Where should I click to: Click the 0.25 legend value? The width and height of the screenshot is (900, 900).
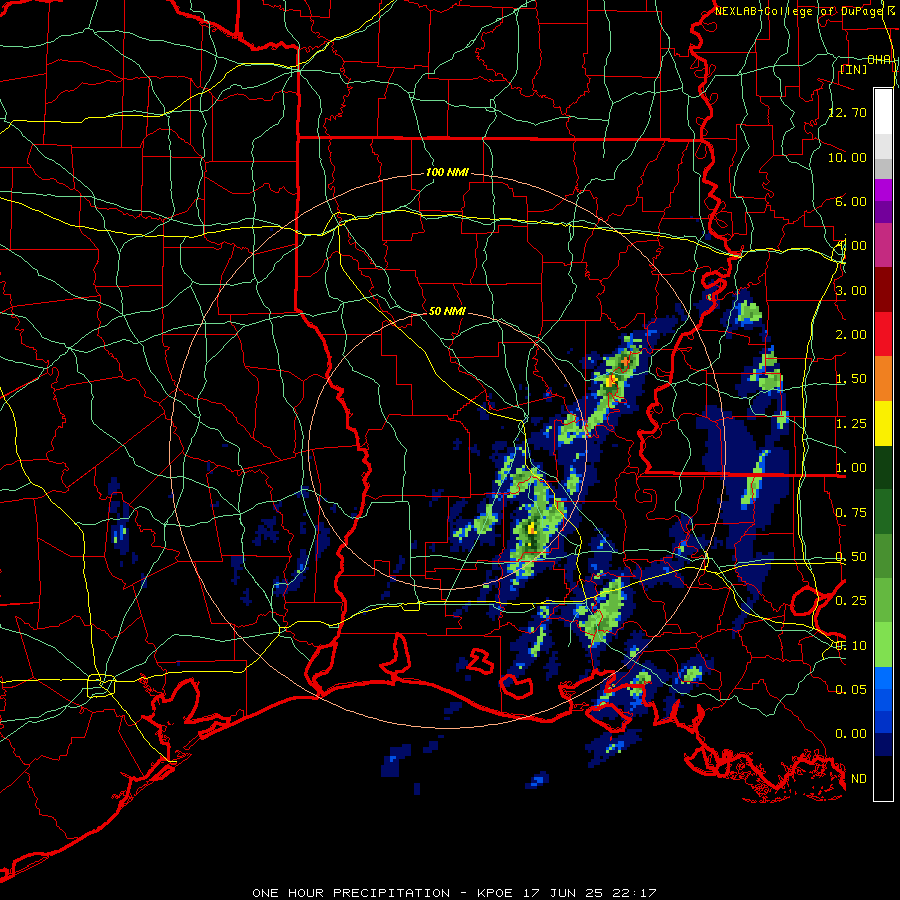[851, 601]
